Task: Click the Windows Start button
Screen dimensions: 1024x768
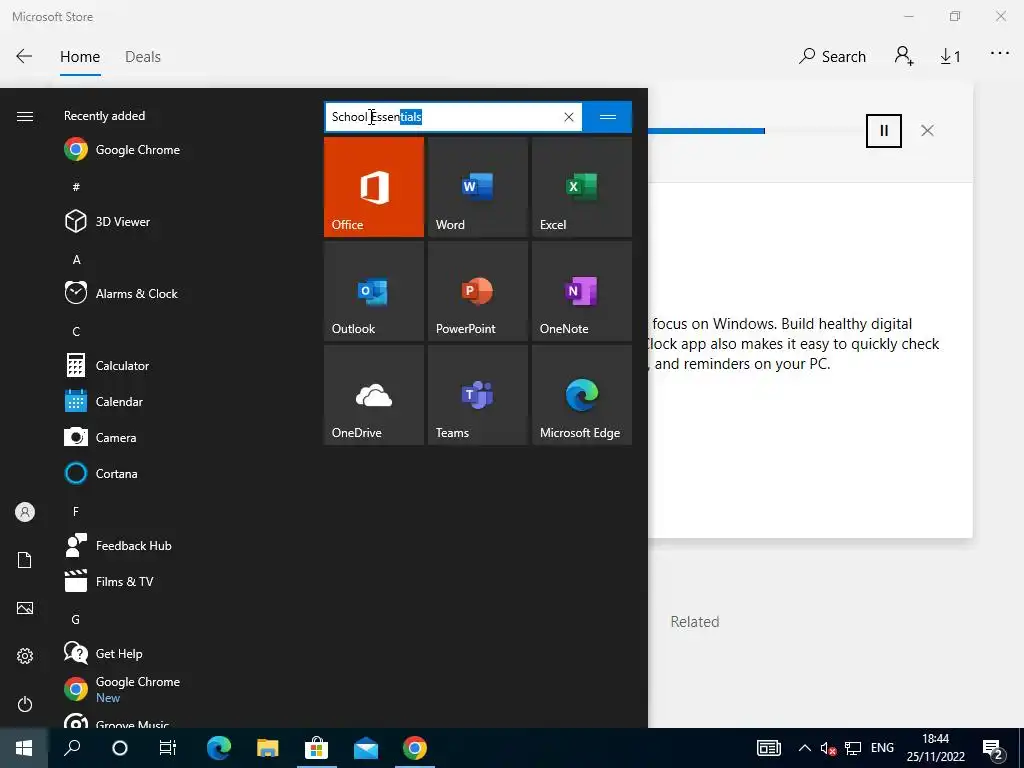Action: 24,748
